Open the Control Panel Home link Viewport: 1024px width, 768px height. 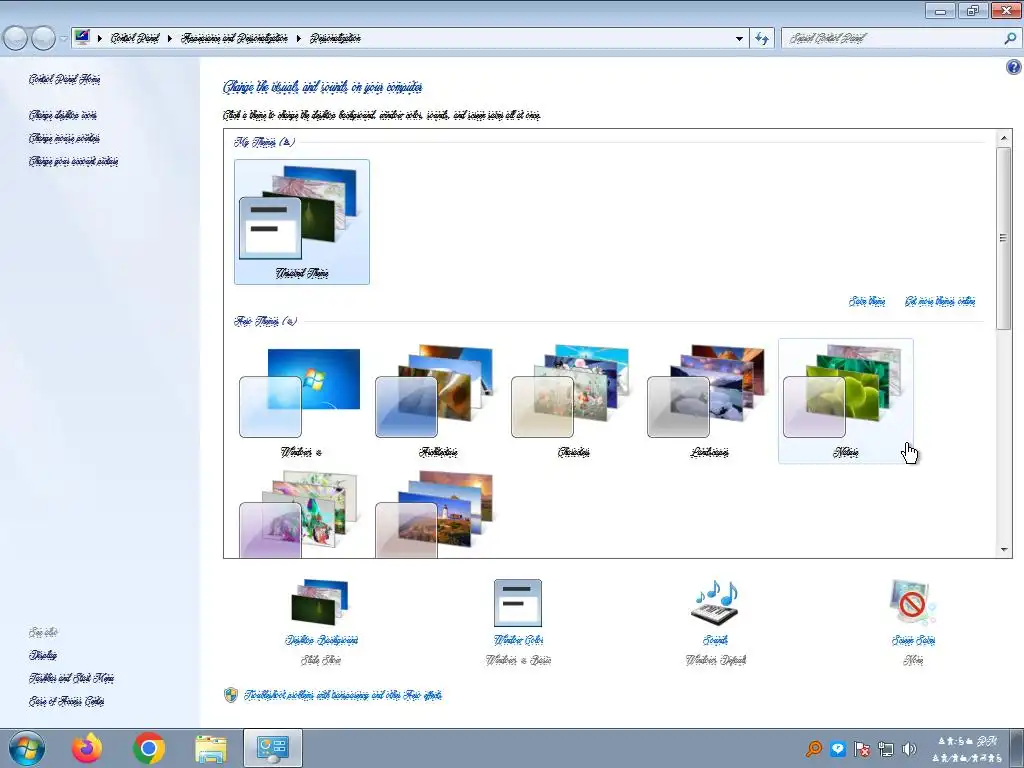pos(64,79)
